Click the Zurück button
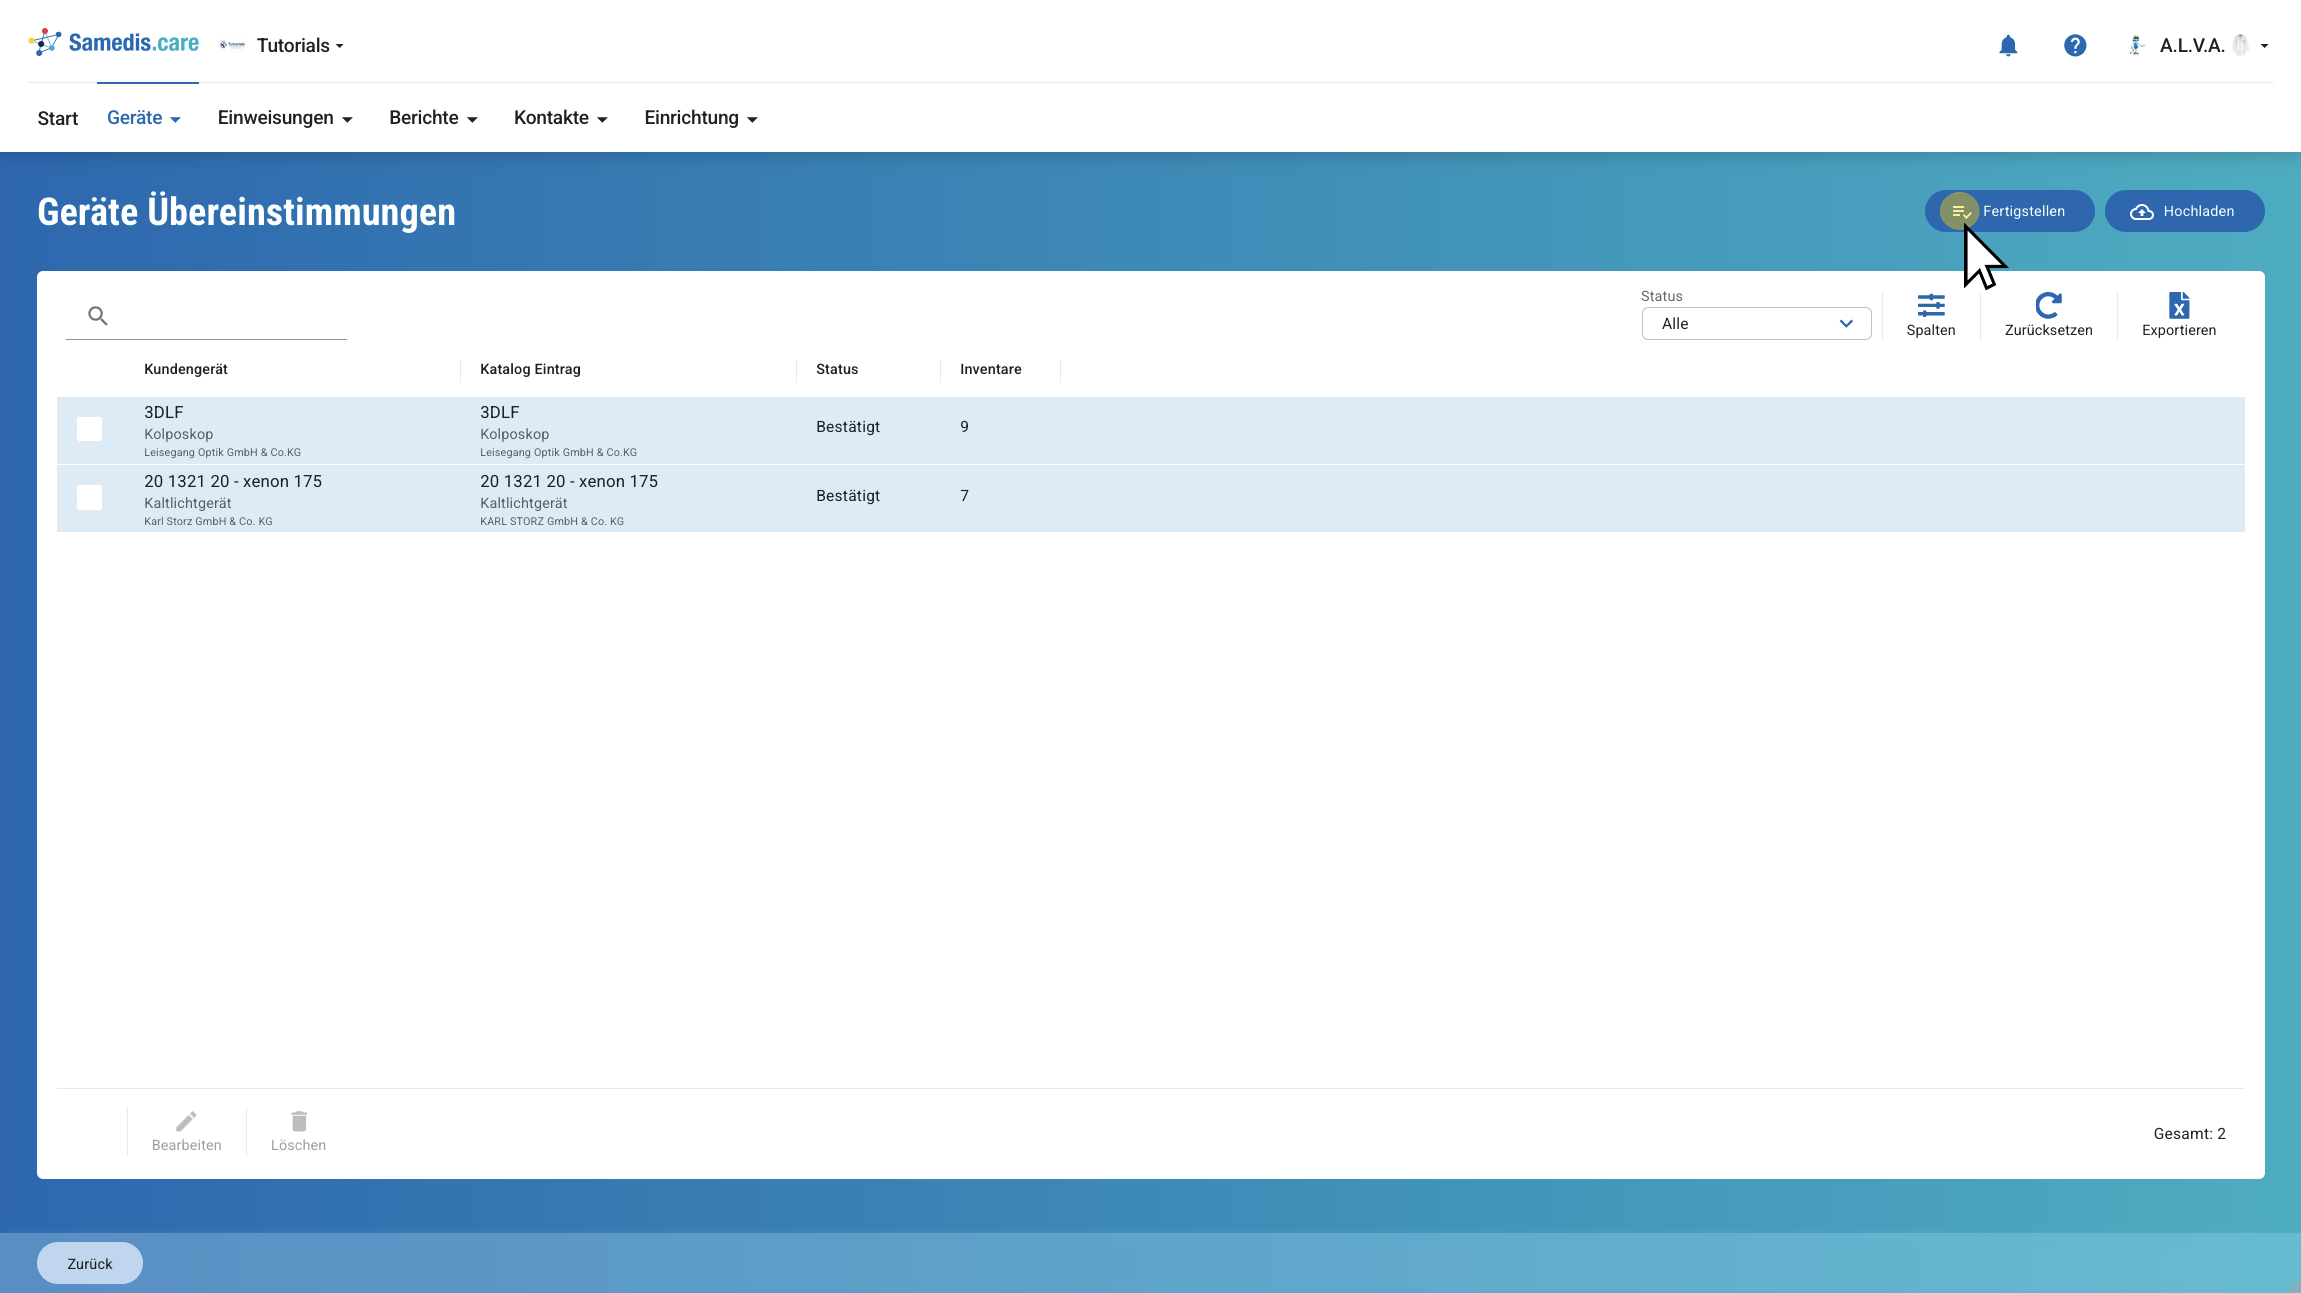 (90, 1263)
